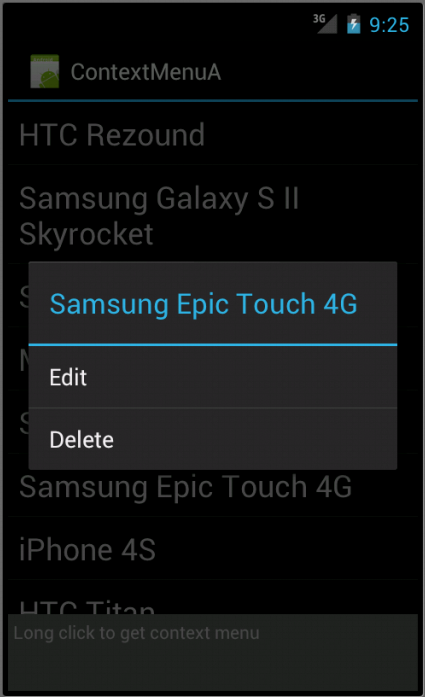The image size is (425, 697).
Task: Tap the obscured list row starting with N
Action: [x=18, y=359]
